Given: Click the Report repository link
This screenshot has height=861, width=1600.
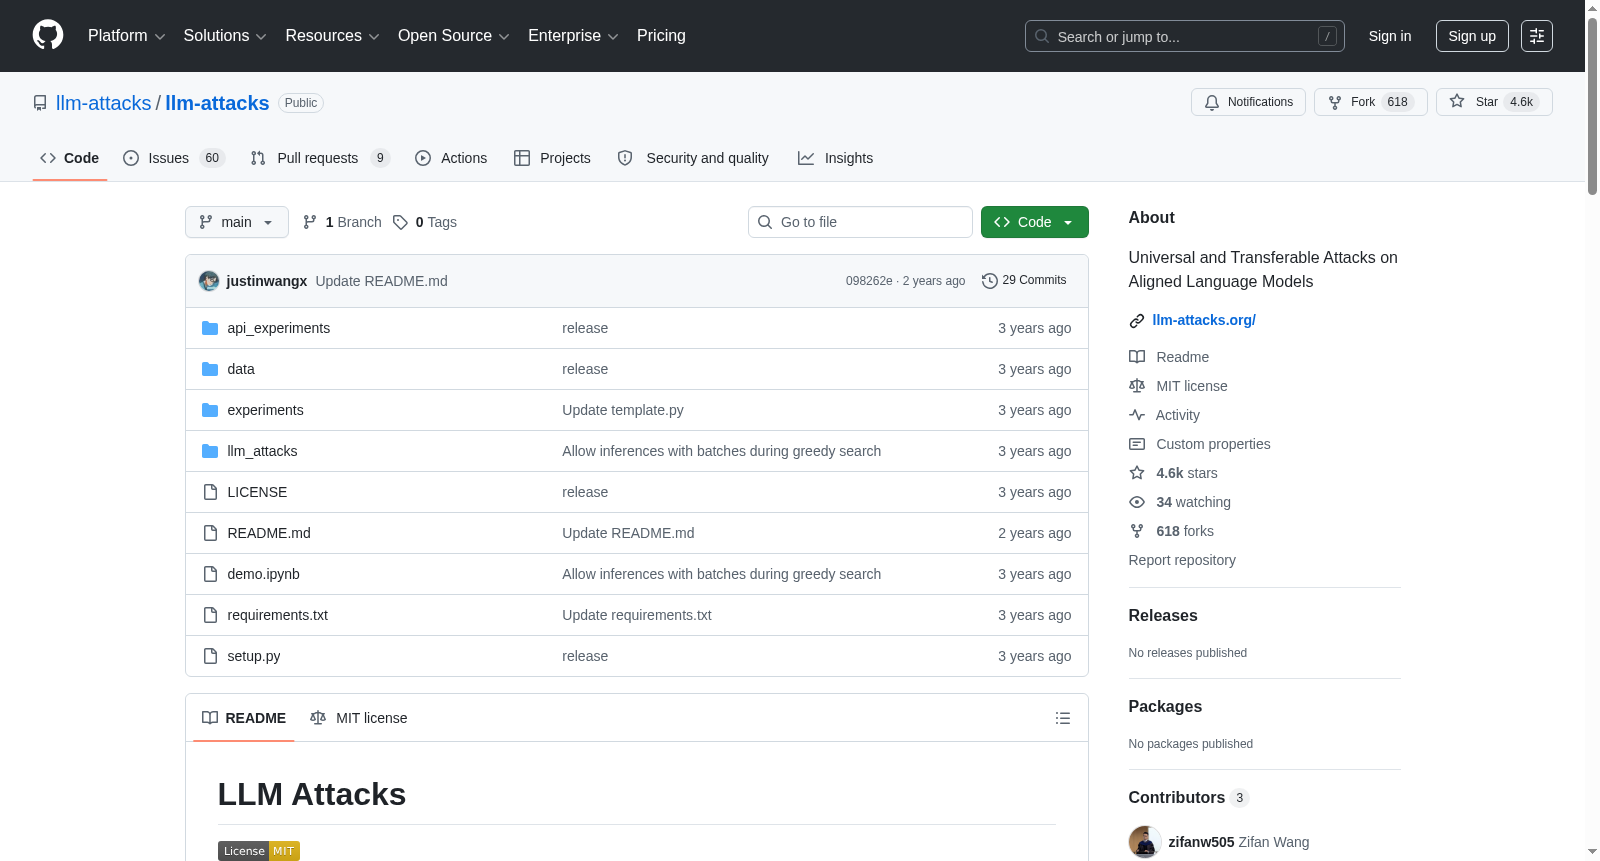Looking at the screenshot, I should pyautogui.click(x=1182, y=560).
